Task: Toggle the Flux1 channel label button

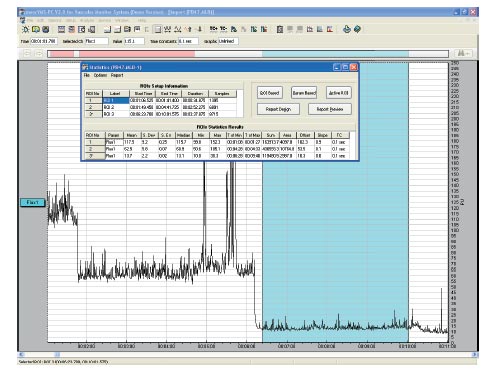Action: 32,202
